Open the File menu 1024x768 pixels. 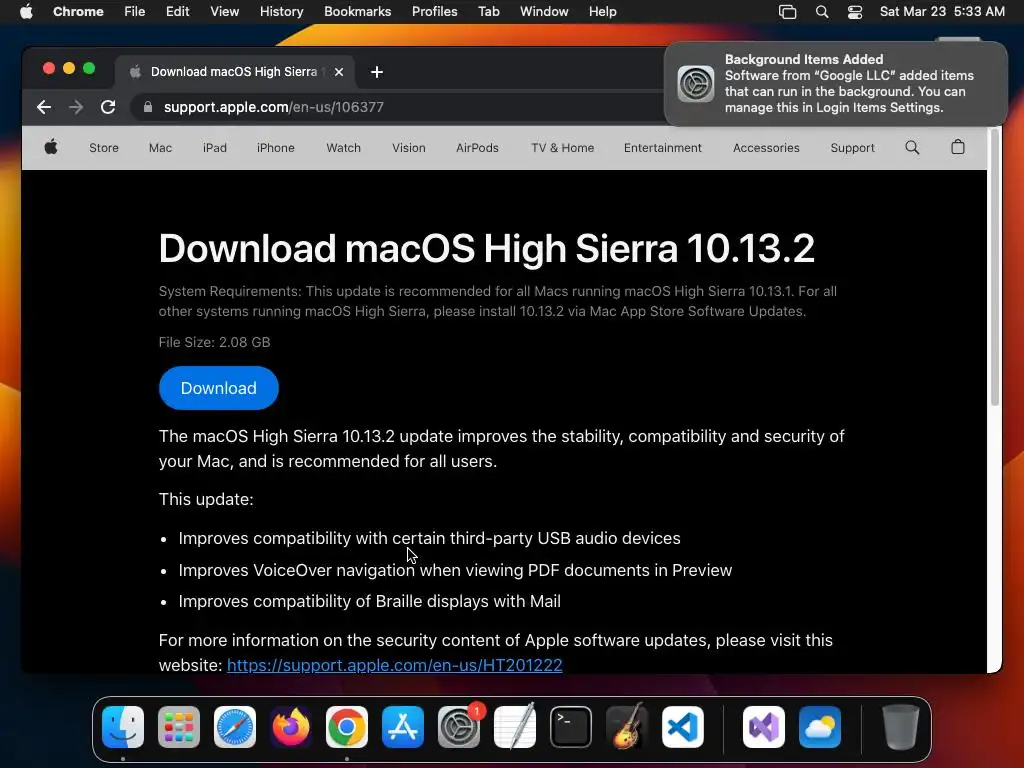[135, 11]
